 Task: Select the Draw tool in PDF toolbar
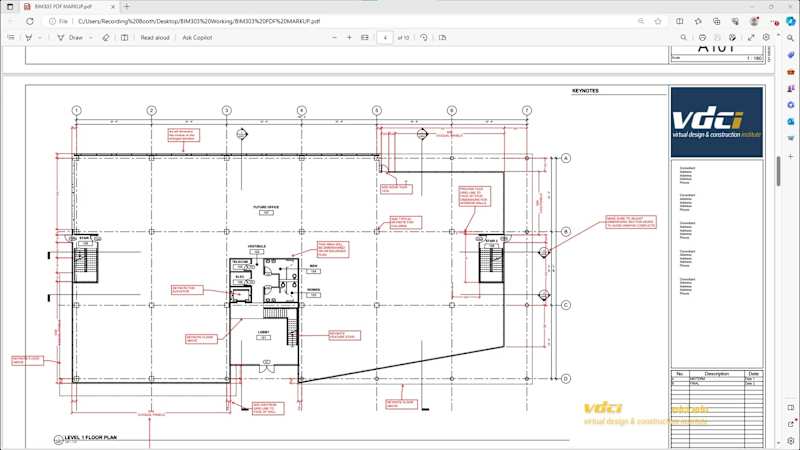click(x=70, y=37)
